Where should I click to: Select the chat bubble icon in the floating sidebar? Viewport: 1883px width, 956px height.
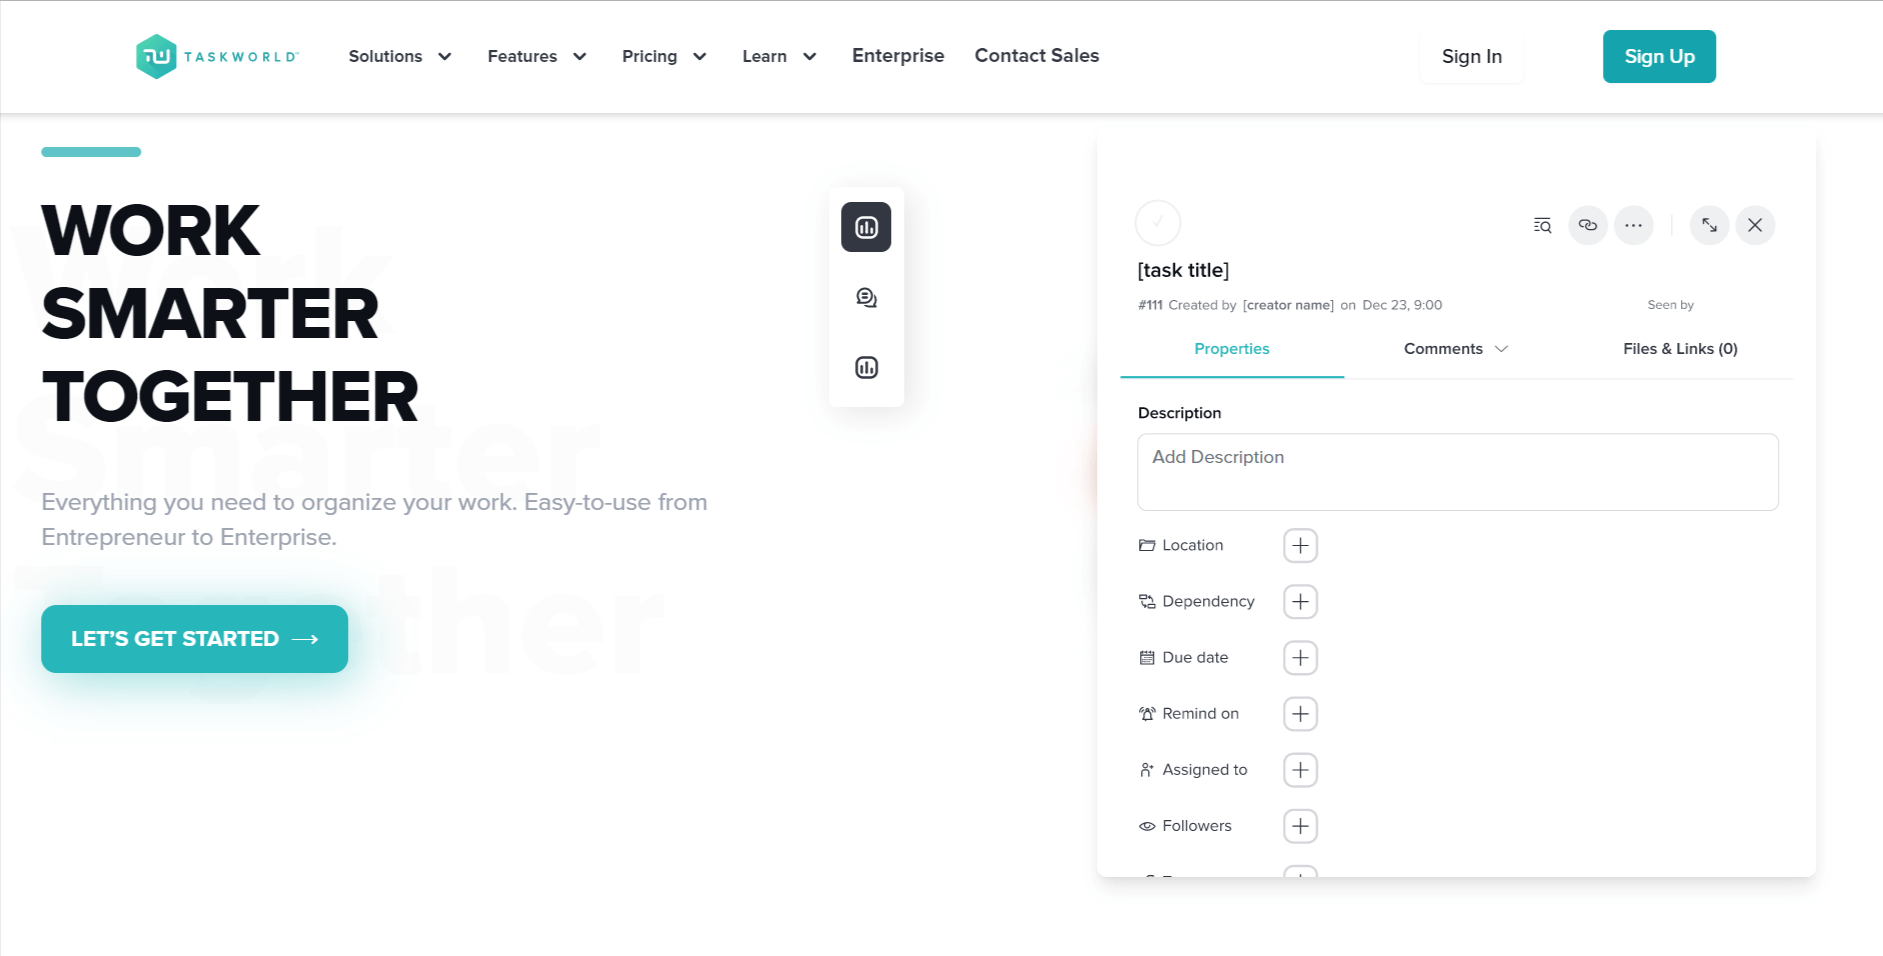(x=865, y=297)
